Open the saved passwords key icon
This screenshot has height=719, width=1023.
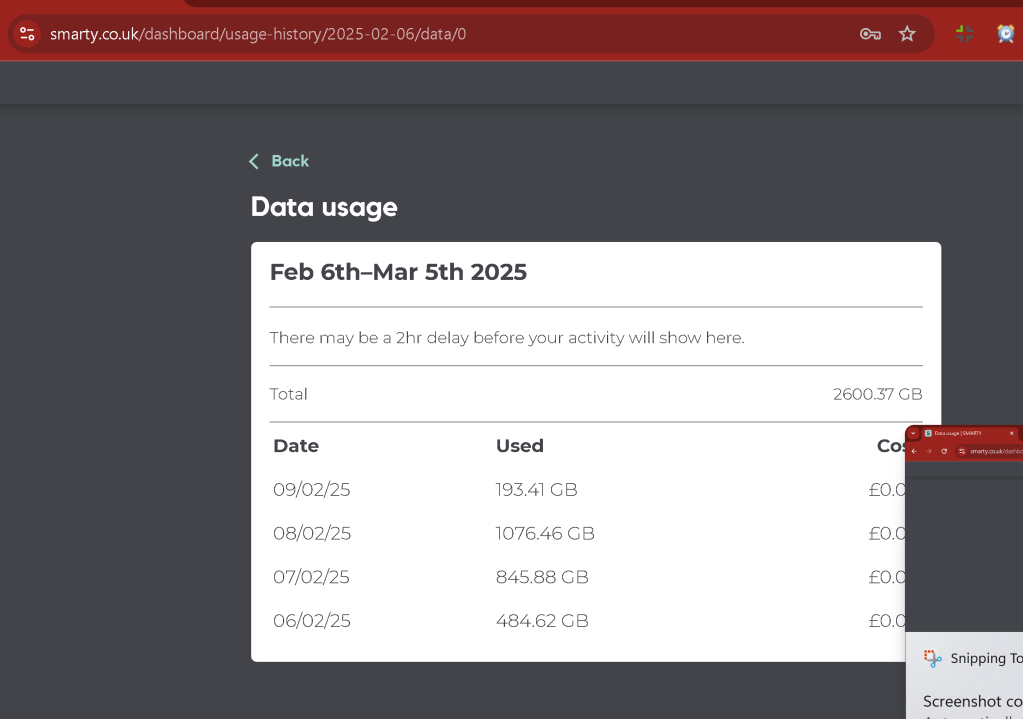point(870,34)
